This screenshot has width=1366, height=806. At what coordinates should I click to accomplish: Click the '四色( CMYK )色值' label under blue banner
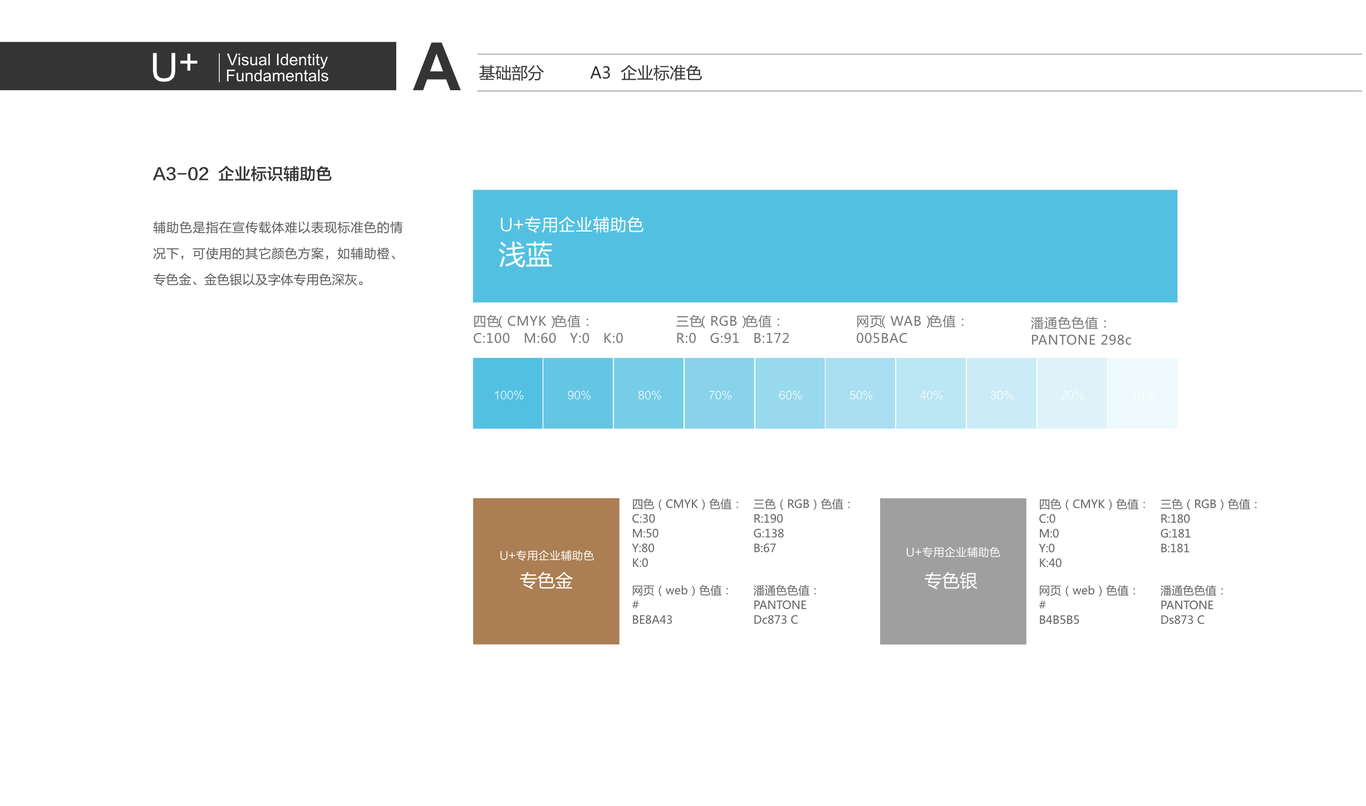532,321
